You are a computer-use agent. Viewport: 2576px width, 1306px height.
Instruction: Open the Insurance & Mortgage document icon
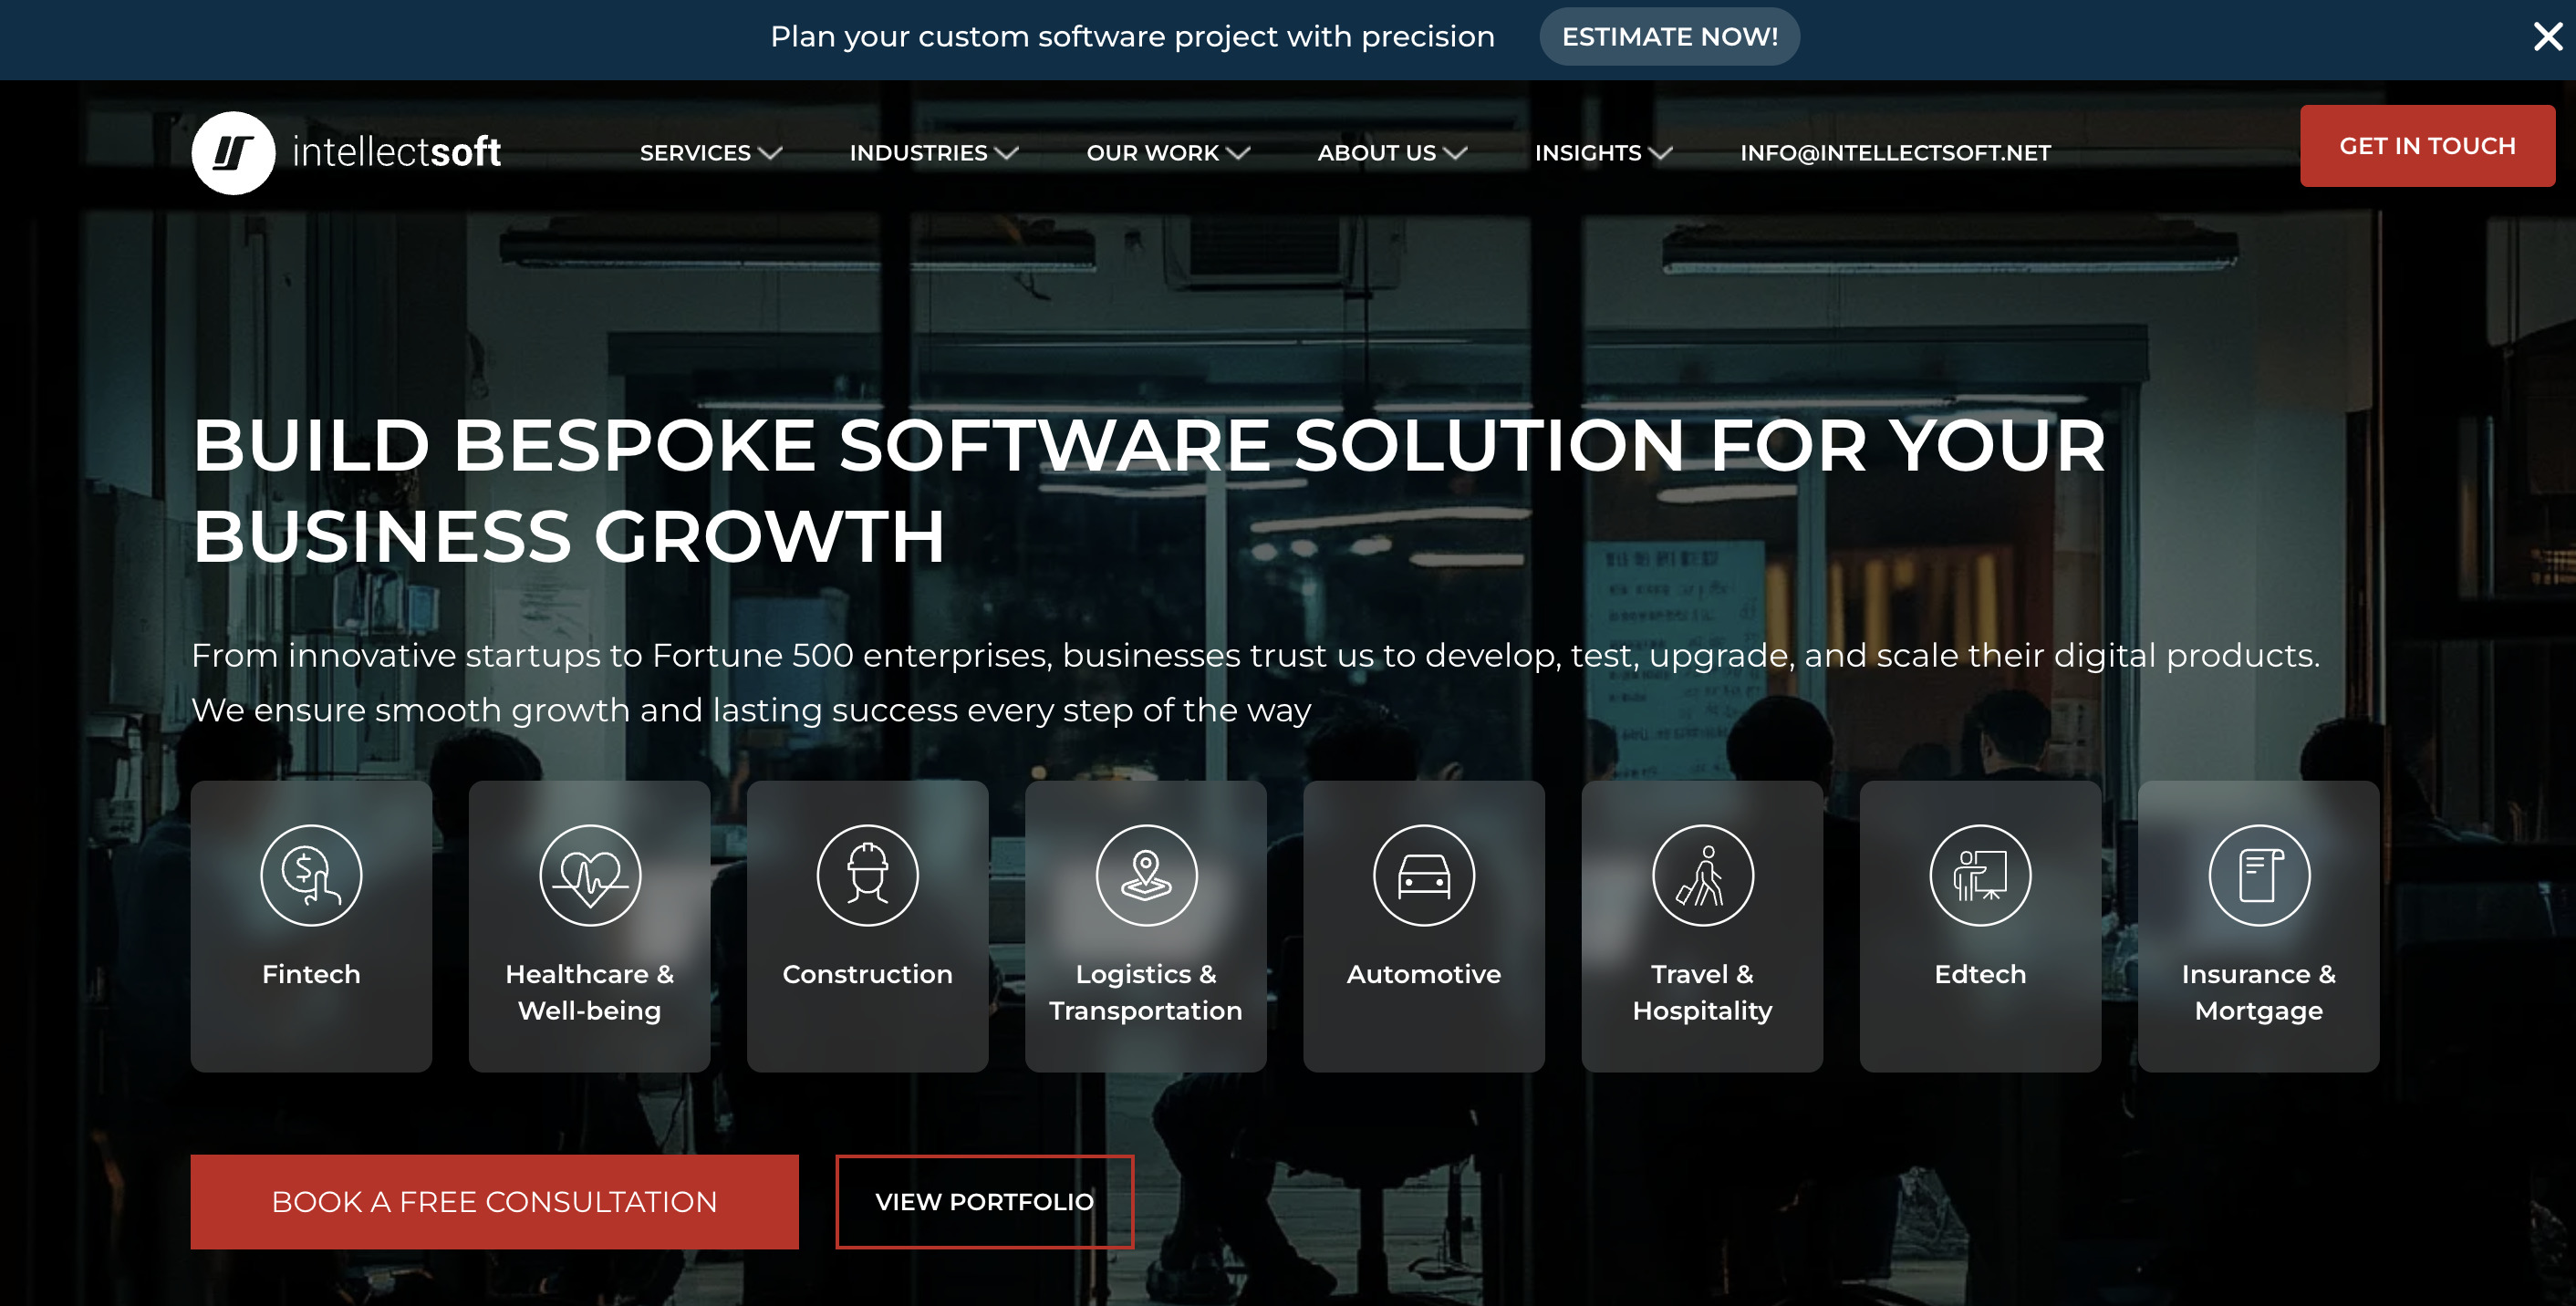click(x=2258, y=875)
